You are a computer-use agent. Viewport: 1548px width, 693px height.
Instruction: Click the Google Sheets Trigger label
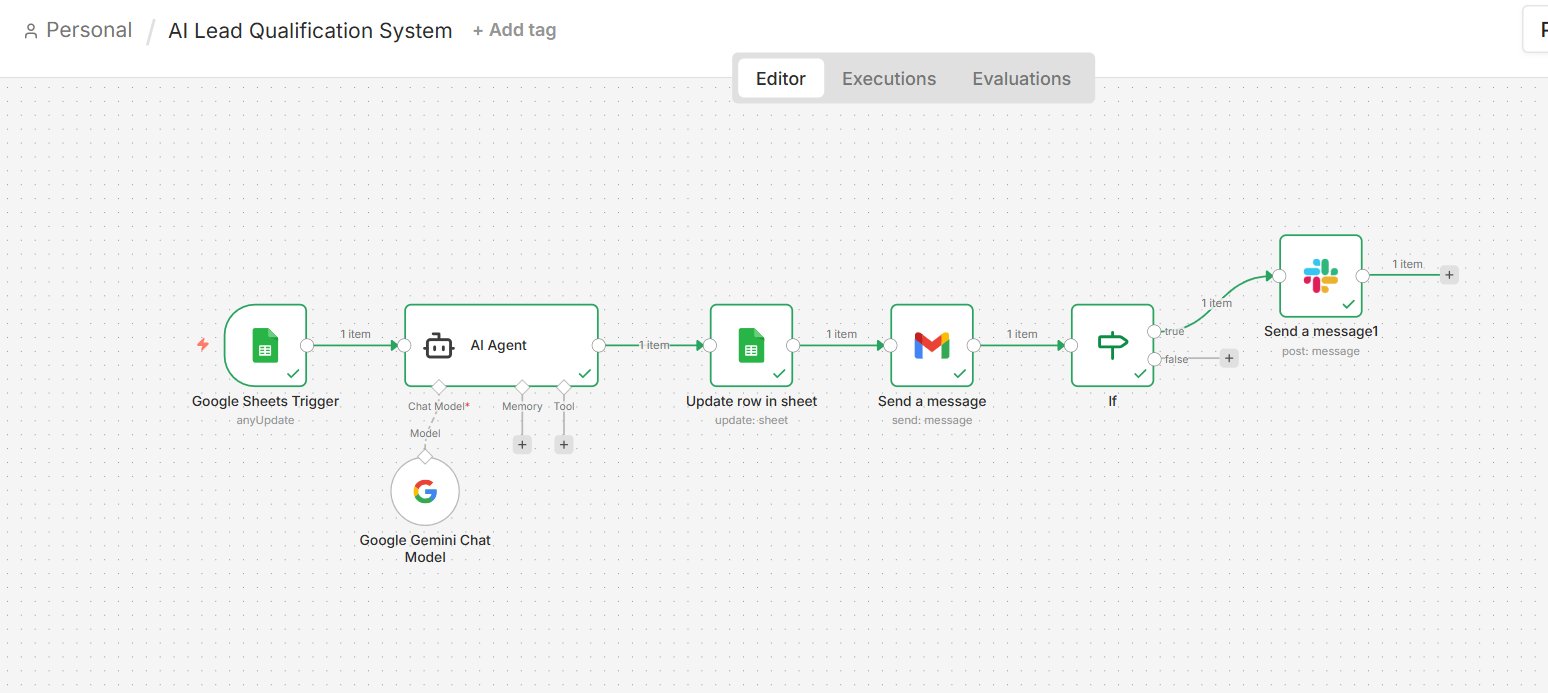pos(265,401)
